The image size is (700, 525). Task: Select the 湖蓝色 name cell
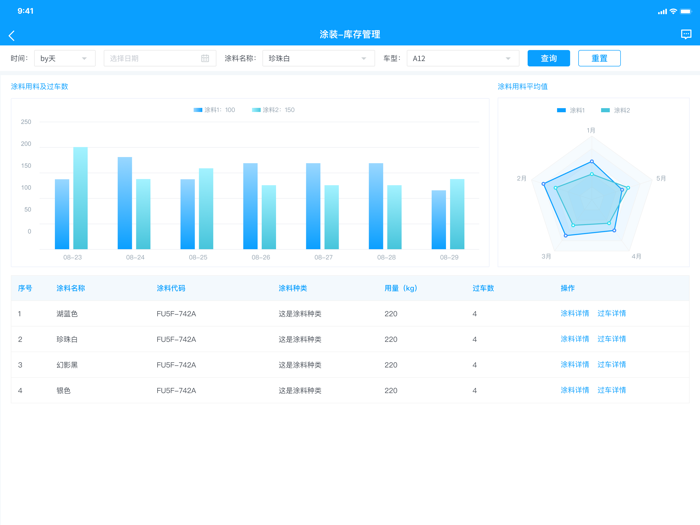67,314
